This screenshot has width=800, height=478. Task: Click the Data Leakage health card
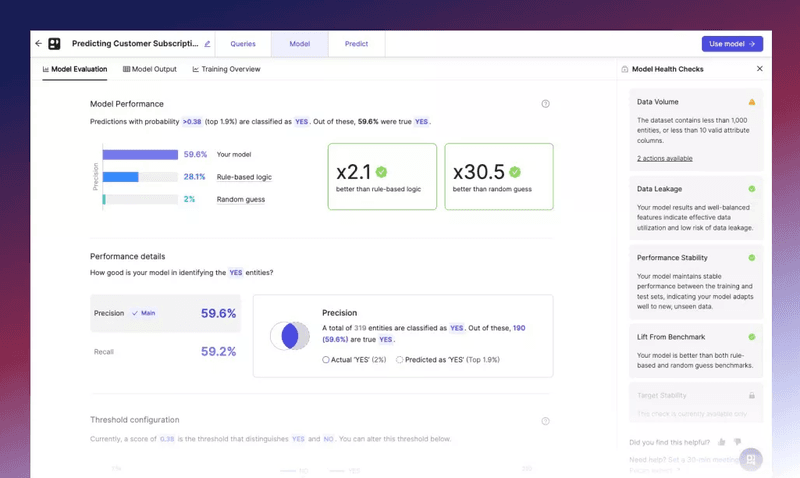point(696,208)
